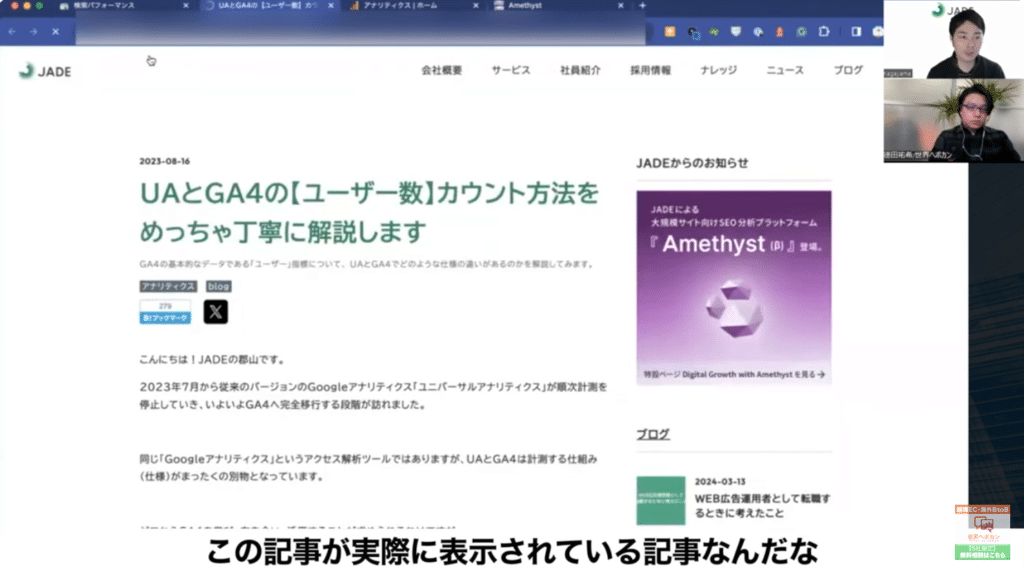Image resolution: width=1024 pixels, height=575 pixels.
Task: Click the ブログ sidebar heading link
Action: [653, 434]
